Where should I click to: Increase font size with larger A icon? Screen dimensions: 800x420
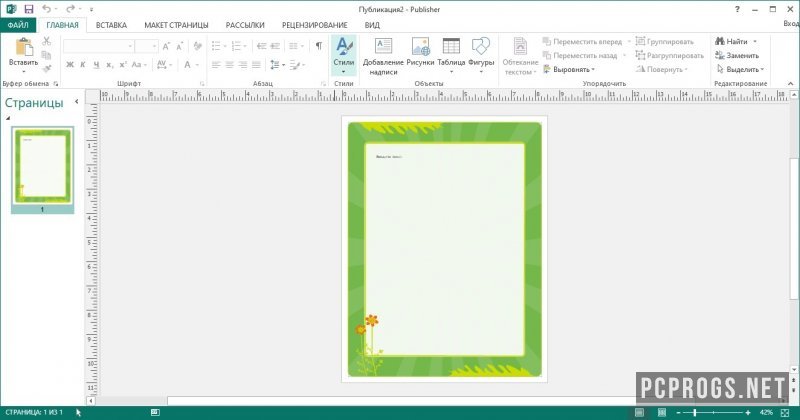(166, 46)
